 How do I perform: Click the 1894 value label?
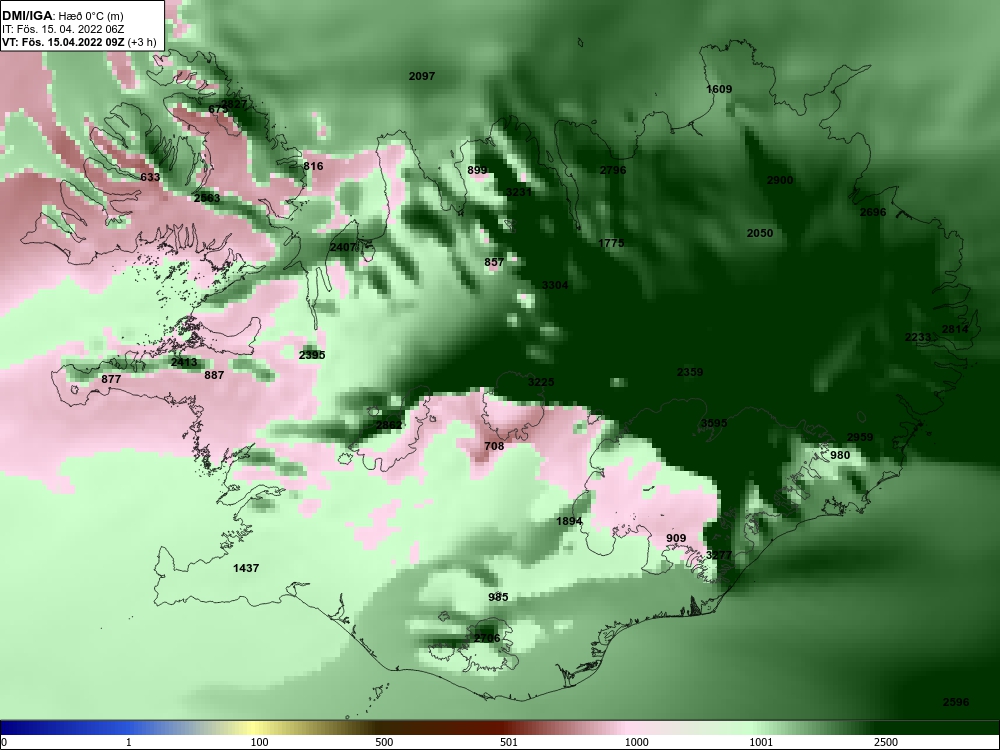pos(569,521)
